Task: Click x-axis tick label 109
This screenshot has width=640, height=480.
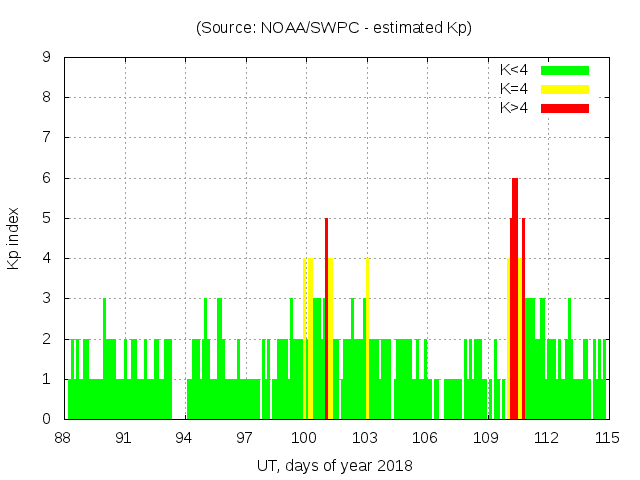Action: (486, 439)
